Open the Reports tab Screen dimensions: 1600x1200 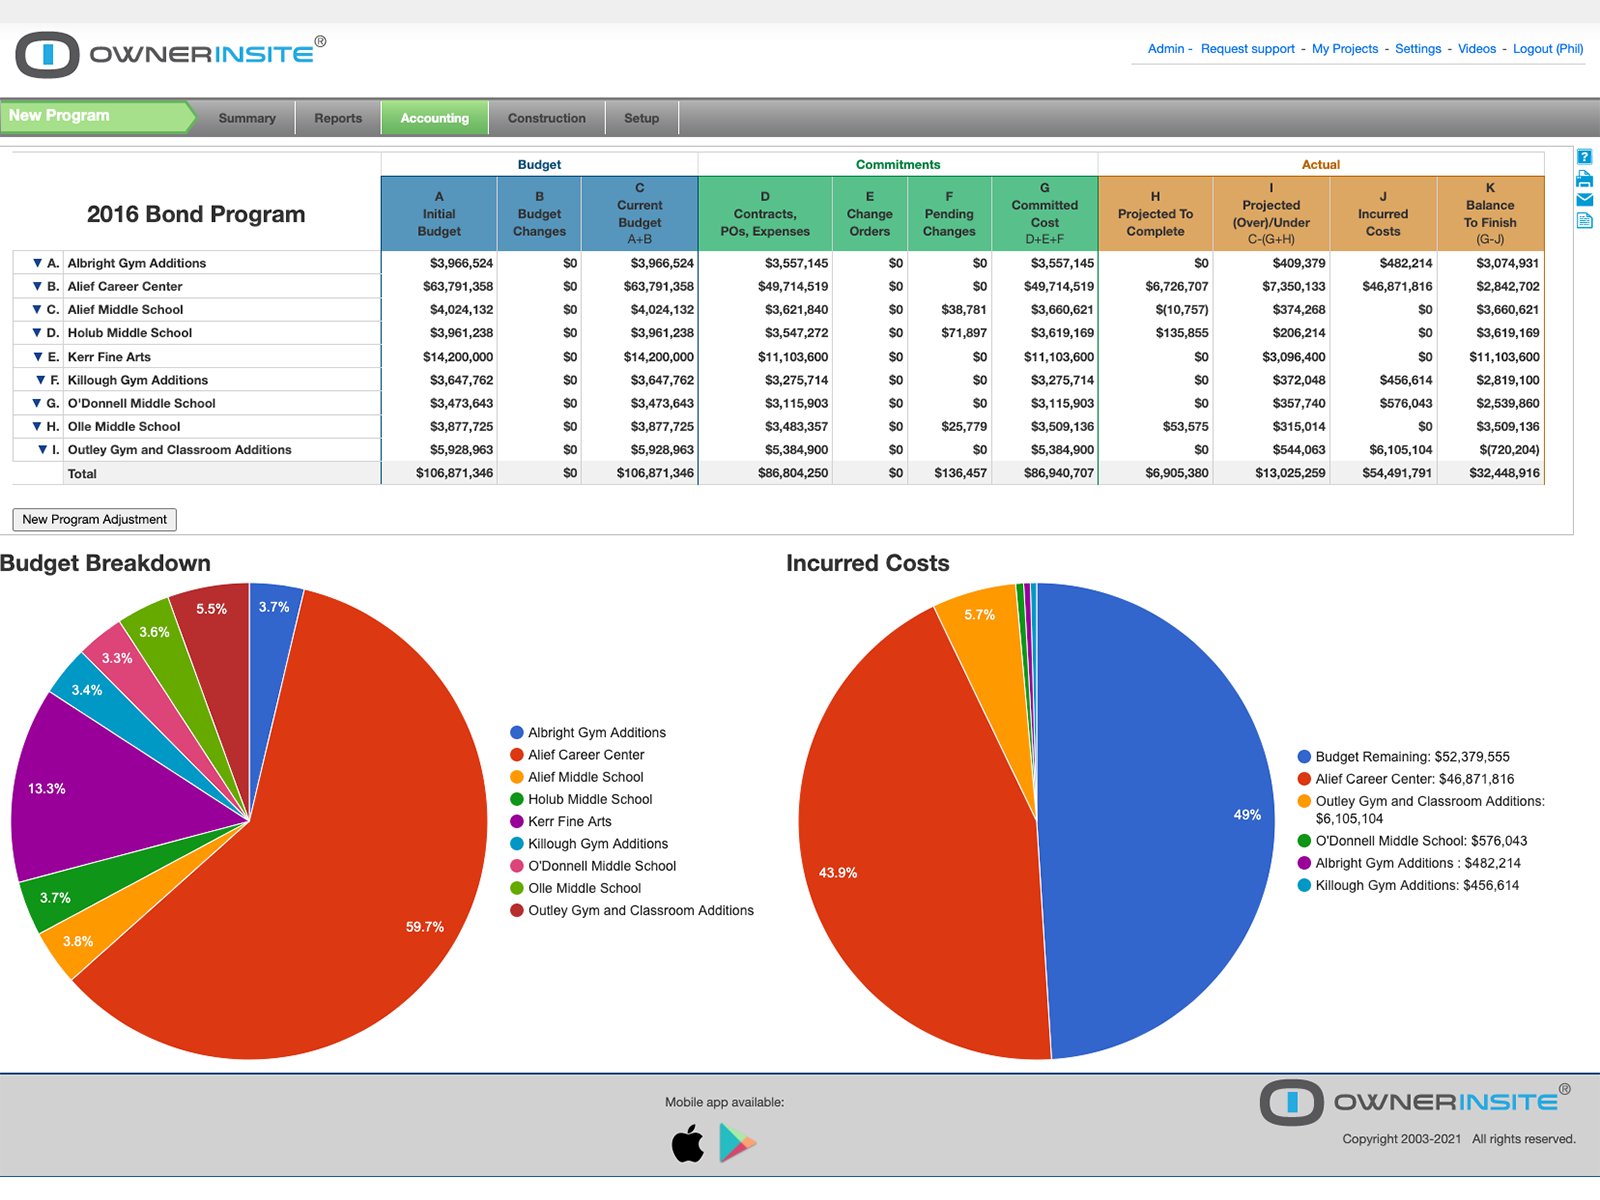pyautogui.click(x=337, y=117)
